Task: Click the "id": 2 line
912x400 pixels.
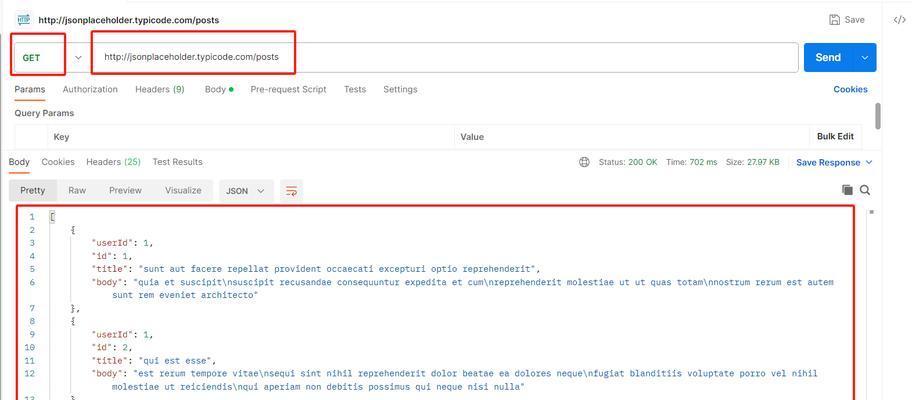Action: tap(112, 348)
